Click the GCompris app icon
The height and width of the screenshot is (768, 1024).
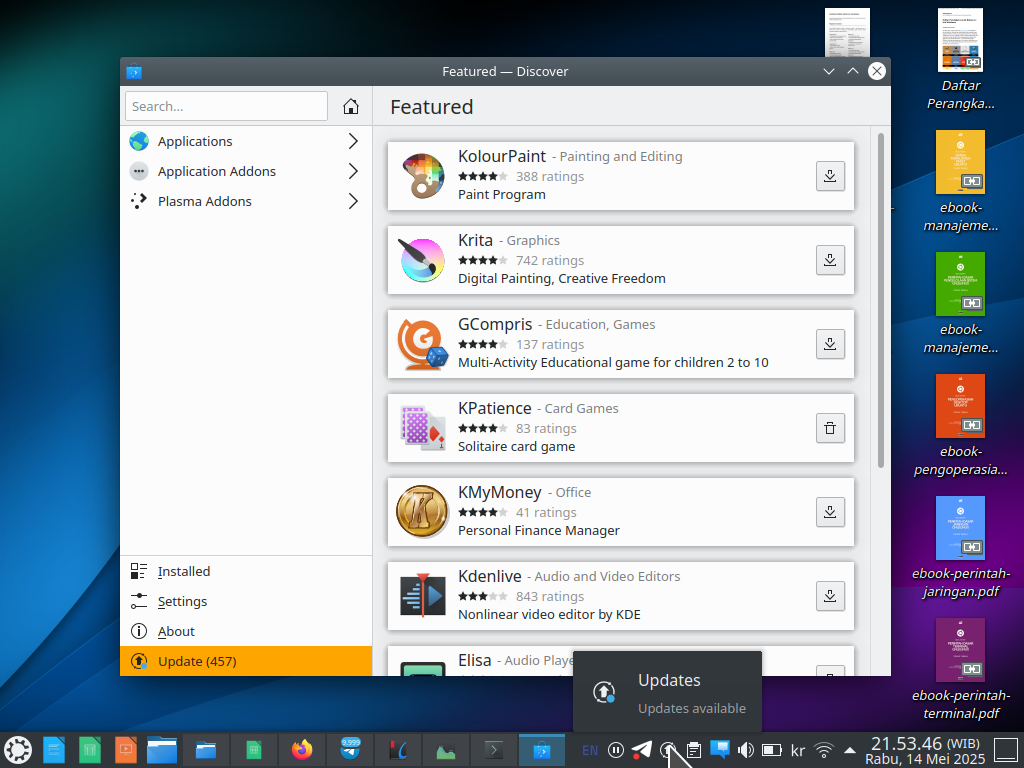(423, 344)
